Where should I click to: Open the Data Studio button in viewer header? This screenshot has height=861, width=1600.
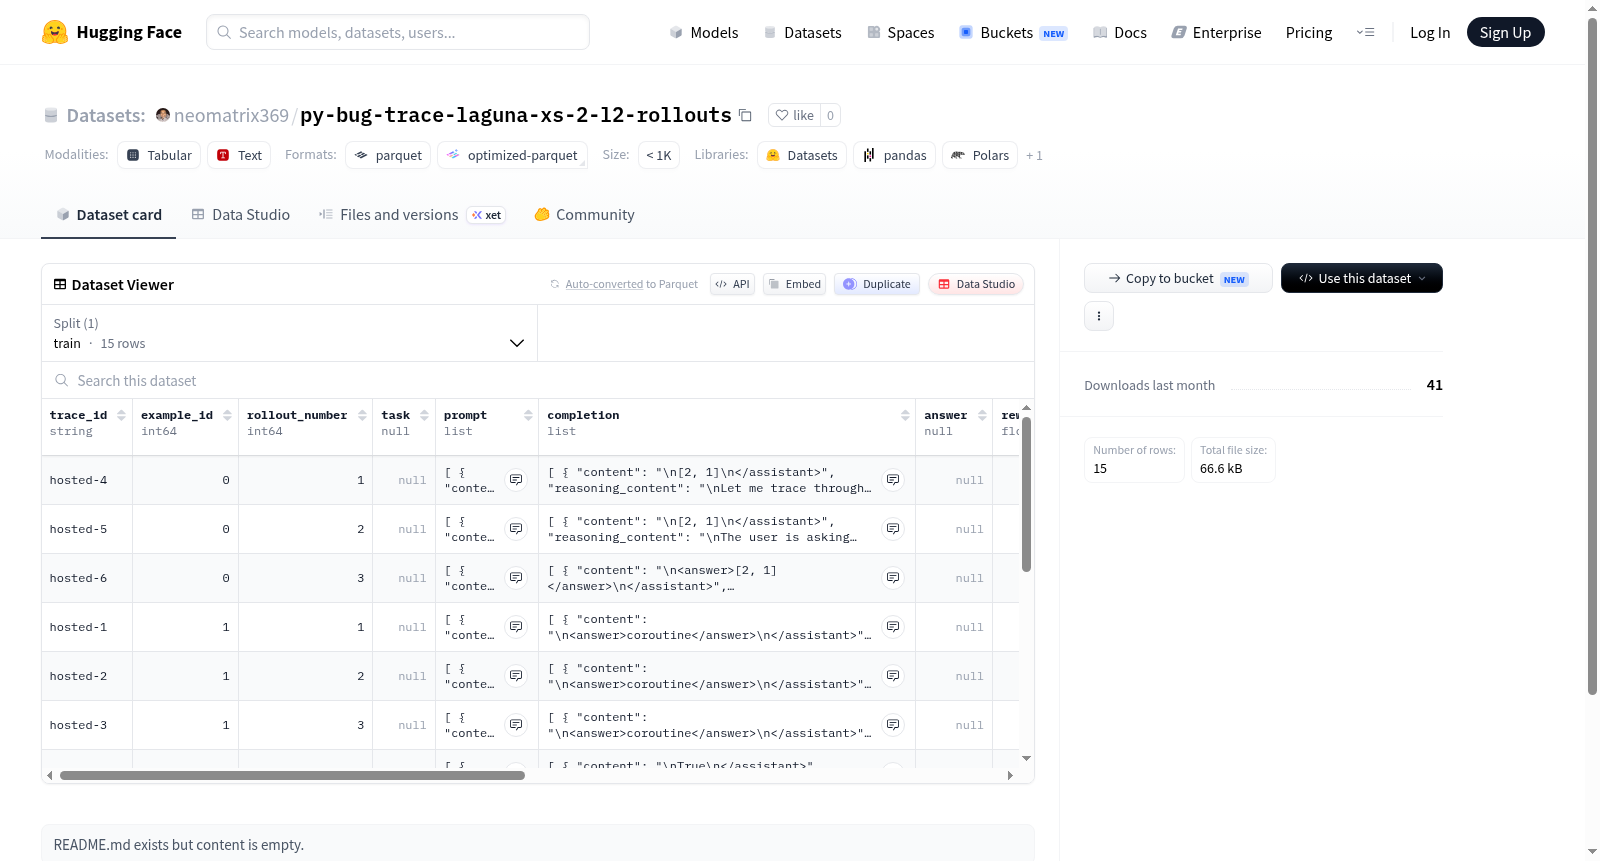(976, 284)
